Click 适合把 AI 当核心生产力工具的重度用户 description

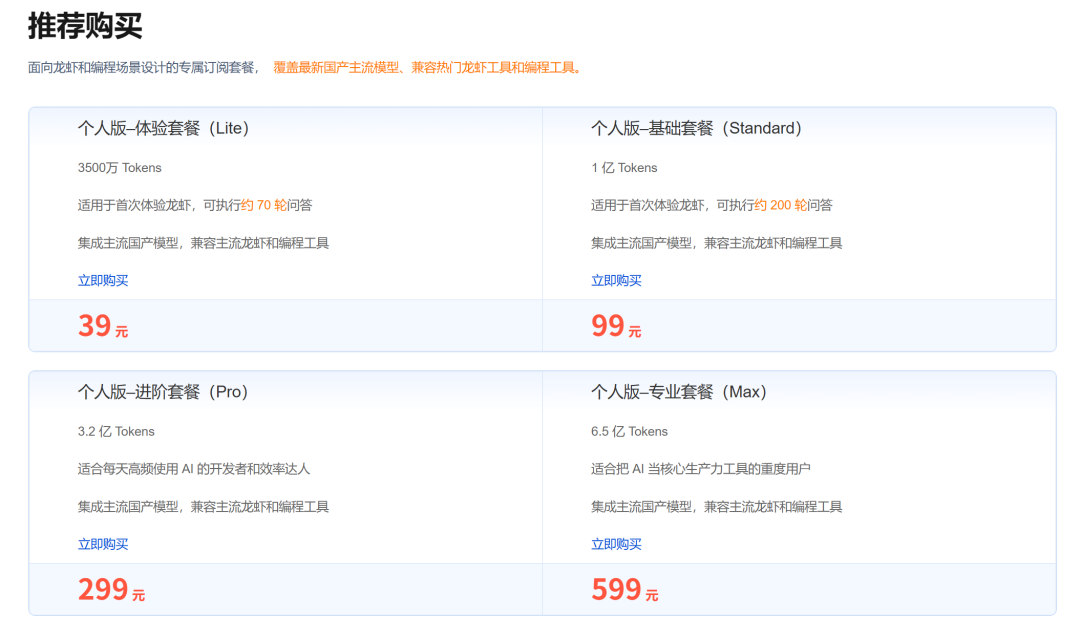click(x=700, y=469)
